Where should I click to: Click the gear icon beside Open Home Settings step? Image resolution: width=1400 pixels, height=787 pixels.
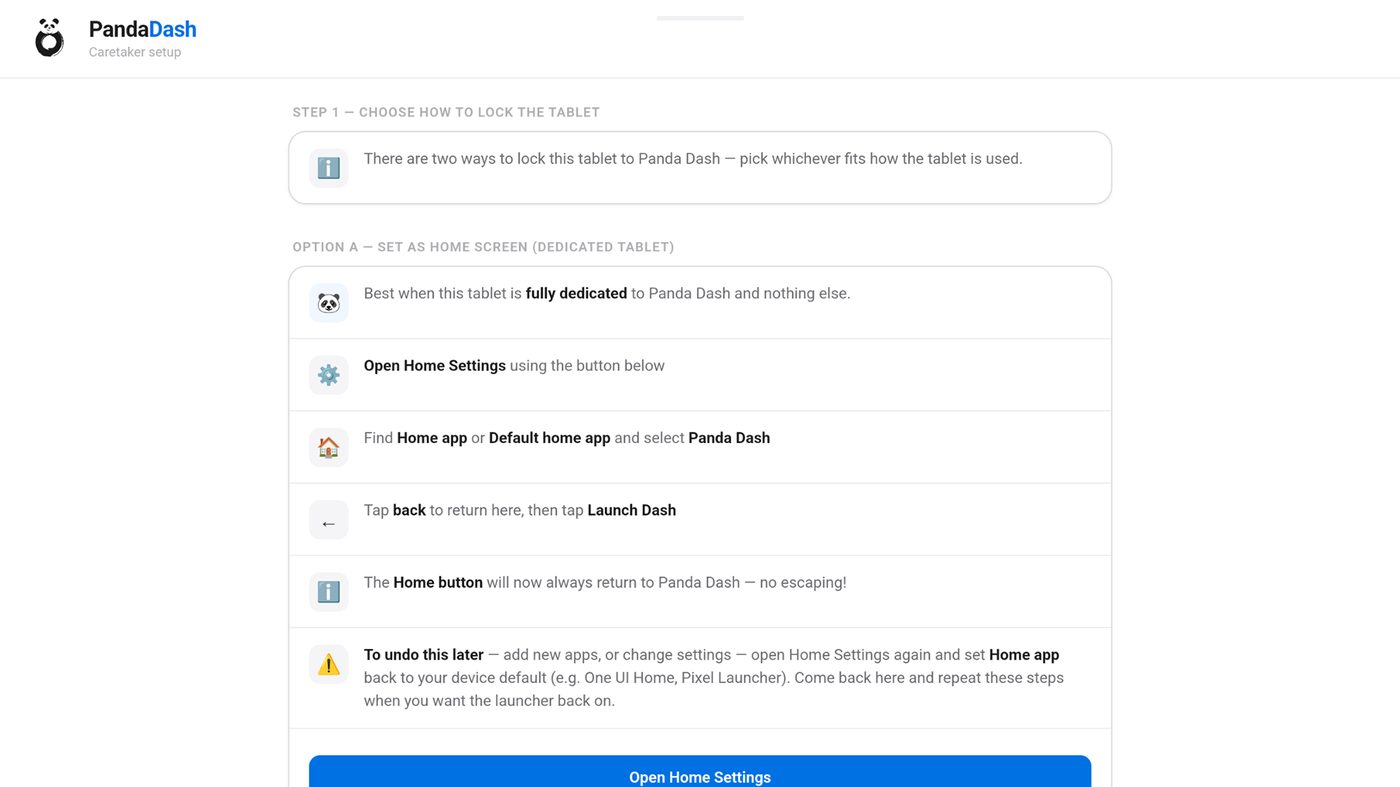point(329,375)
